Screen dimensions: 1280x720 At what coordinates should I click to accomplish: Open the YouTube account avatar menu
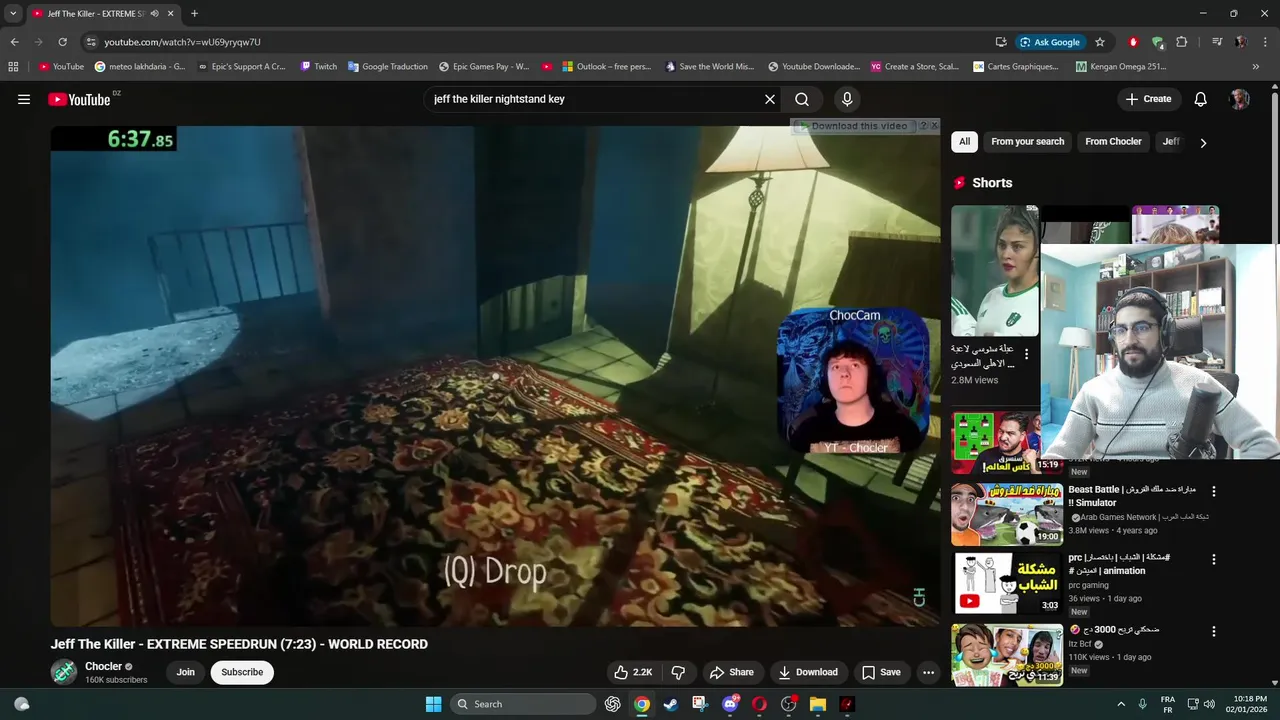(1240, 99)
